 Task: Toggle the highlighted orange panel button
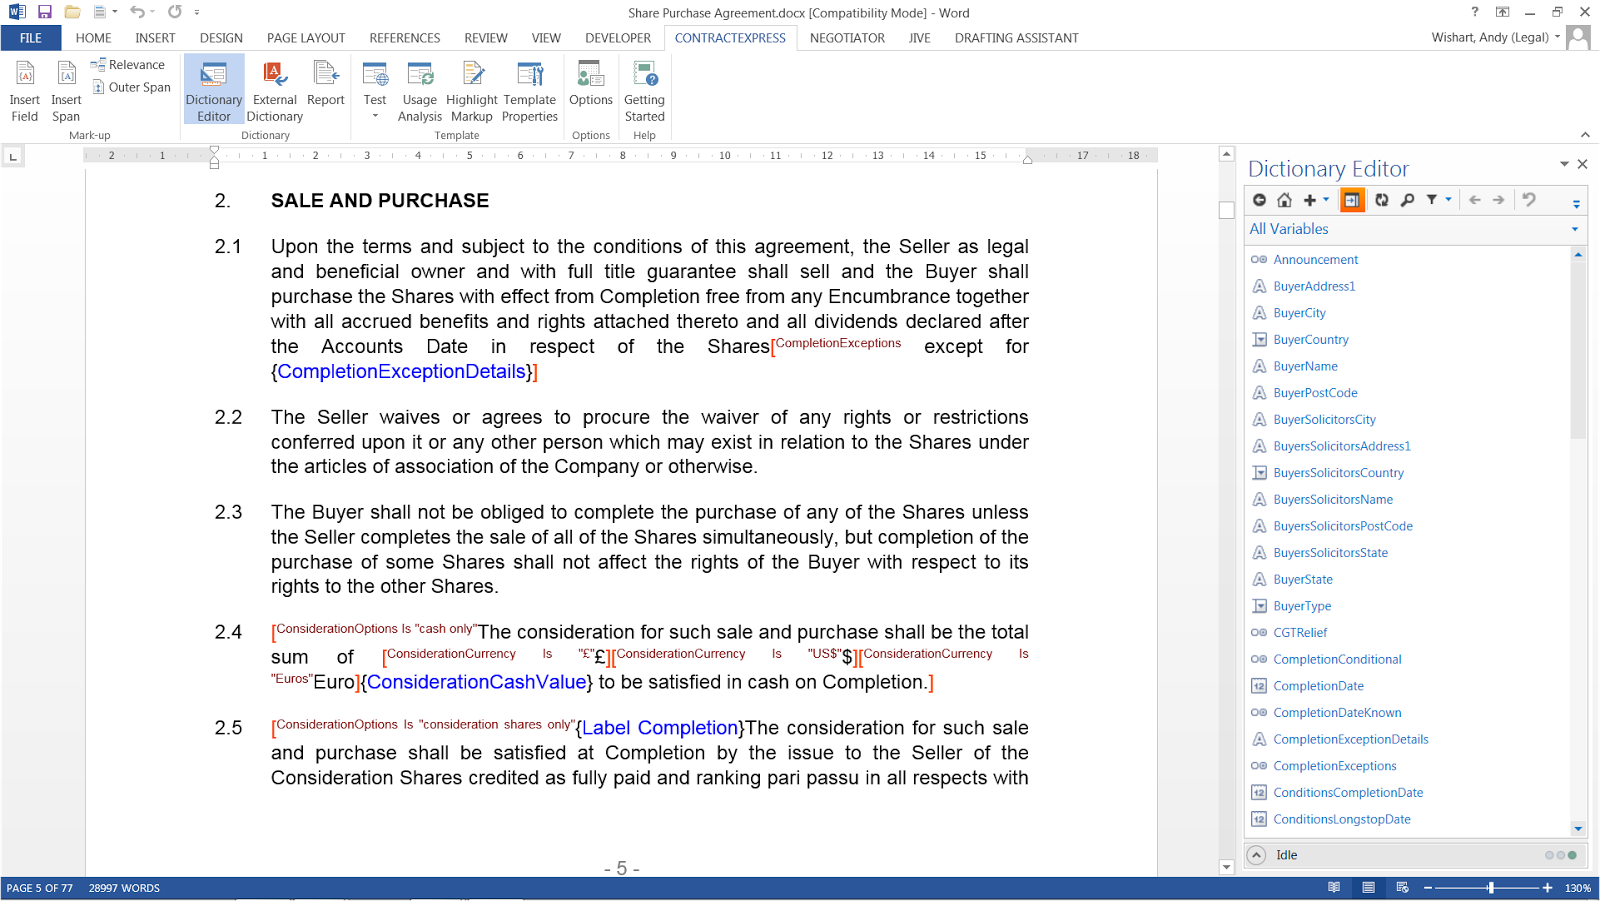[1351, 200]
